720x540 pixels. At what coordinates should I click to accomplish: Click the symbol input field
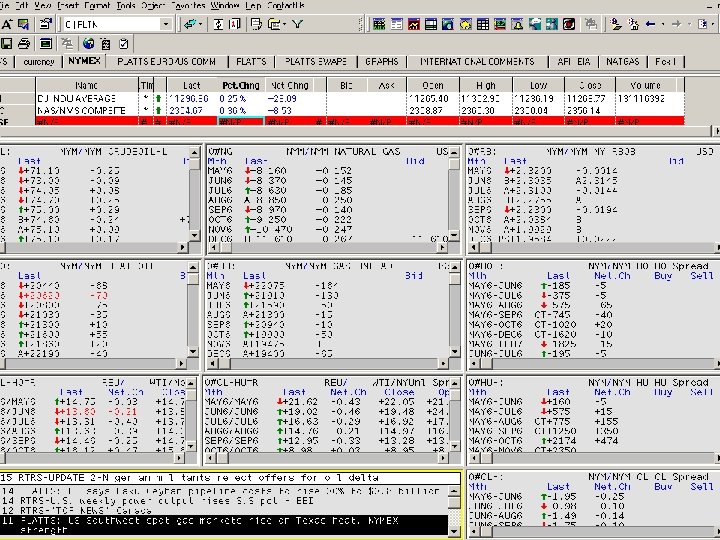[x=111, y=24]
